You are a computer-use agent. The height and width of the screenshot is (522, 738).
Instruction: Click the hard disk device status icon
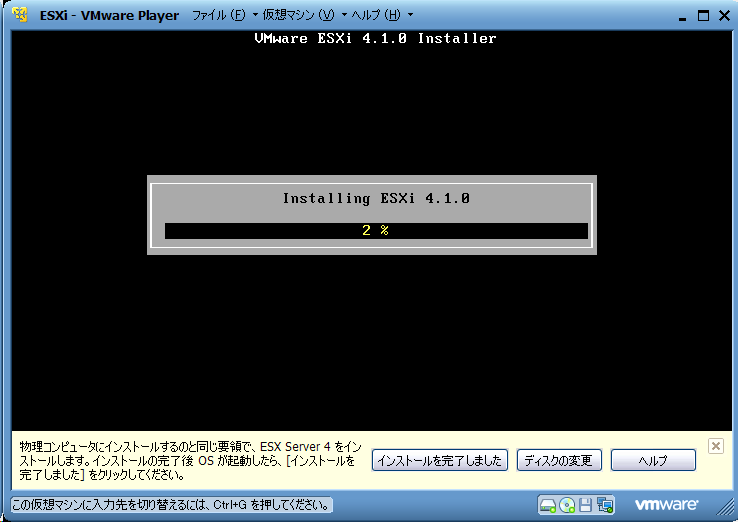click(548, 506)
